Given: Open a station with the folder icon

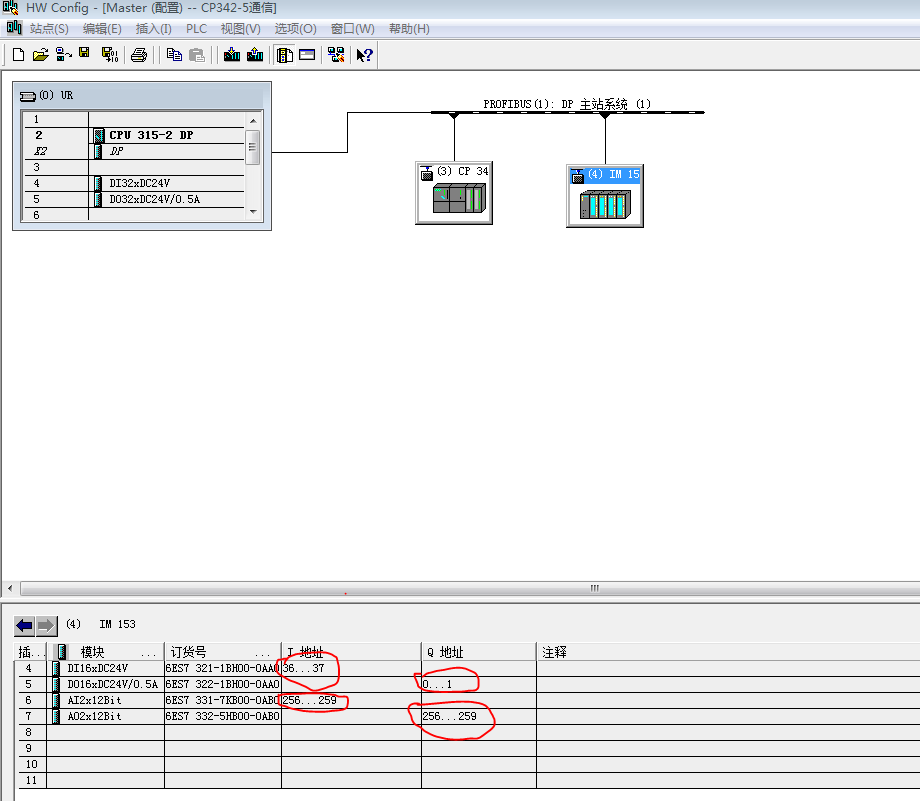Looking at the screenshot, I should click(x=40, y=55).
